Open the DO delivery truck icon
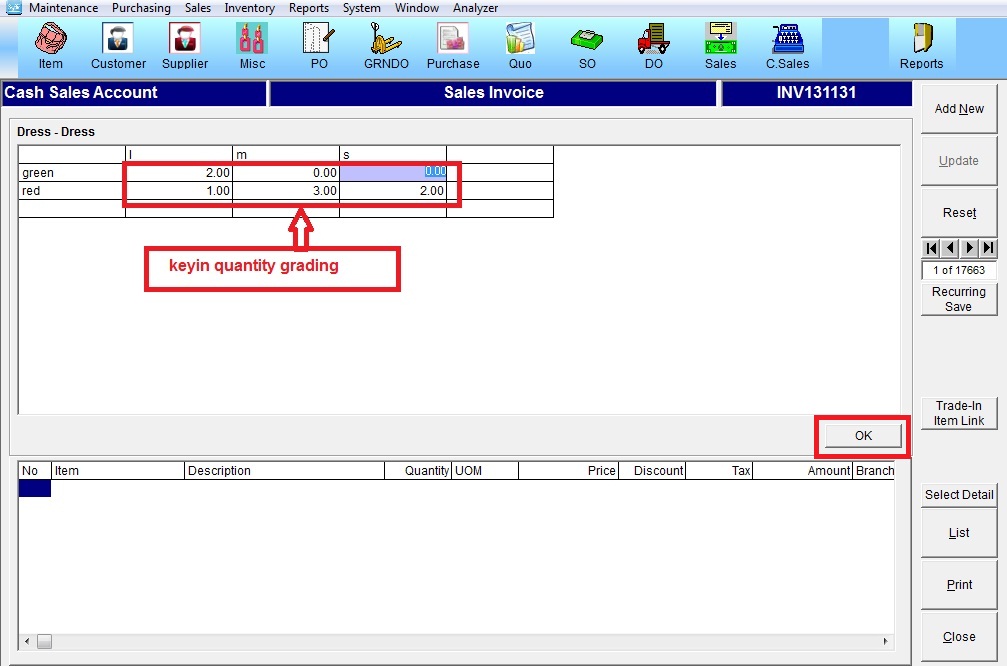 653,46
